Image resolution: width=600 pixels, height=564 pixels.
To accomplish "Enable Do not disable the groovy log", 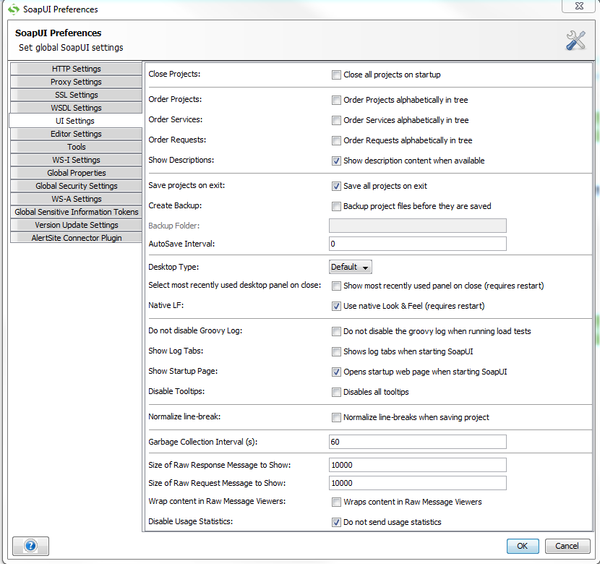I will tap(336, 331).
